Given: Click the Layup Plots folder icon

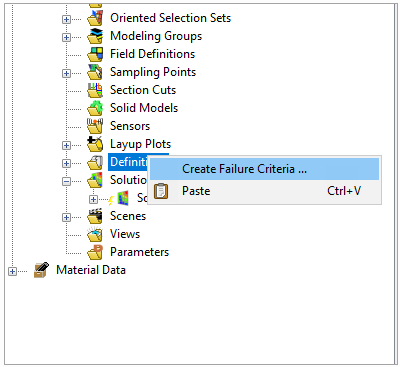Looking at the screenshot, I should click(95, 144).
